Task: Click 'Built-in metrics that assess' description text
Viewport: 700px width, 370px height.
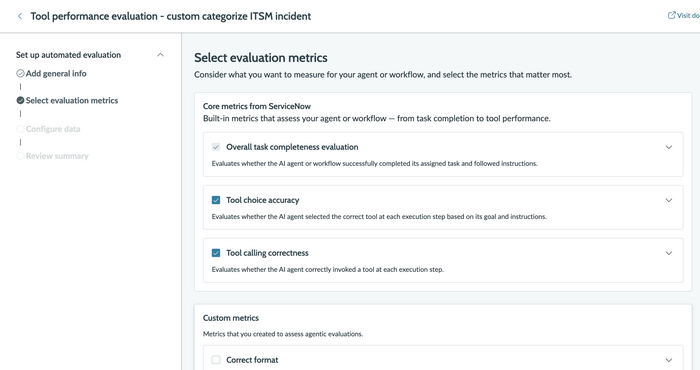Action: point(377,118)
